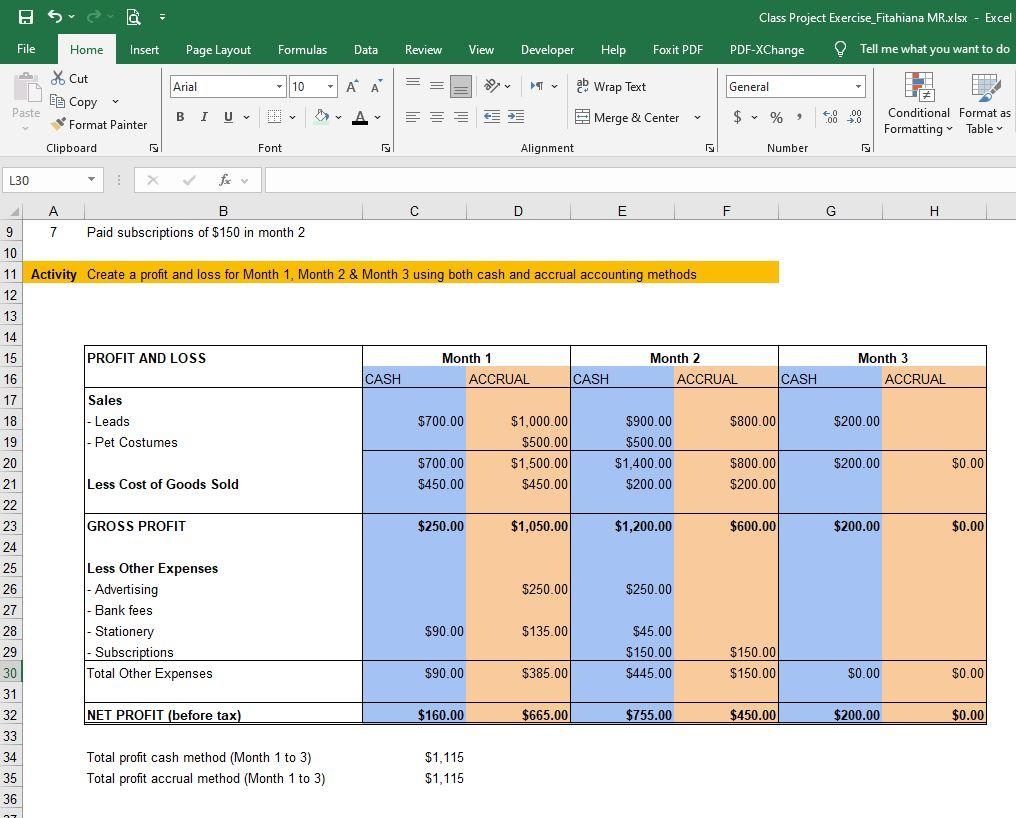Screen dimensions: 1016x818
Task: Open the Data tab
Action: [365, 50]
